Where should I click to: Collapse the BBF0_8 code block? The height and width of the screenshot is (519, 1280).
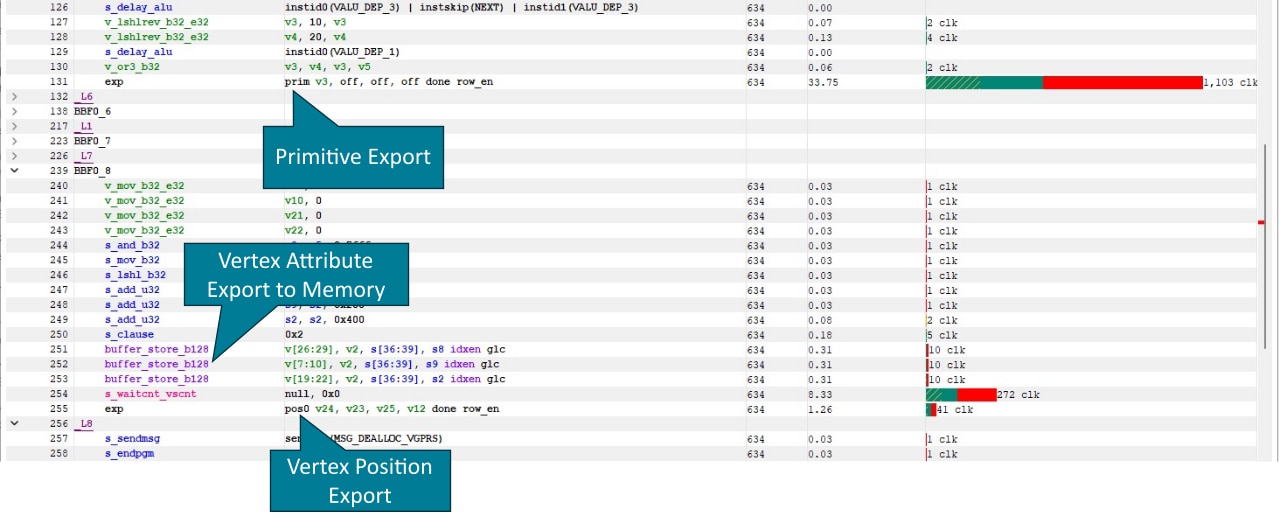point(14,171)
